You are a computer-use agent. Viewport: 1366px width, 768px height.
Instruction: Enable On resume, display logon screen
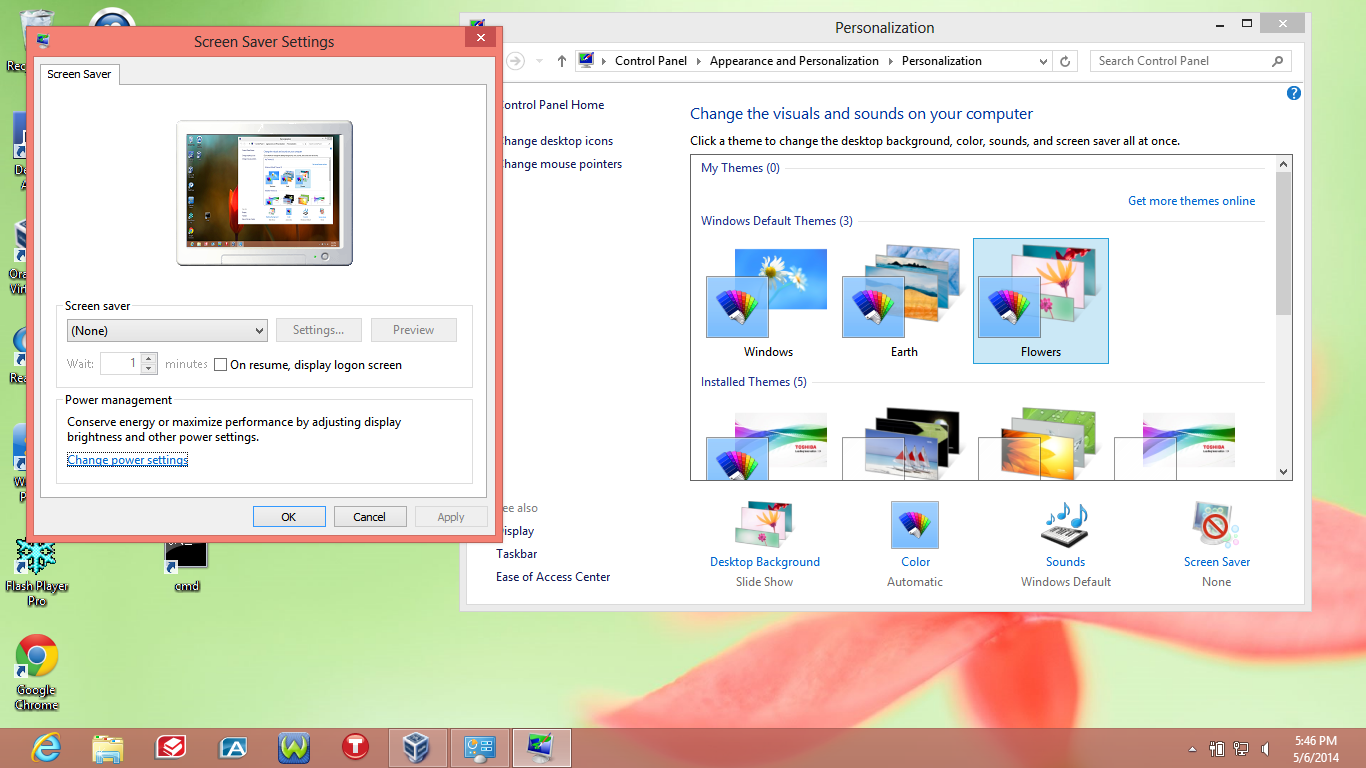tap(221, 365)
